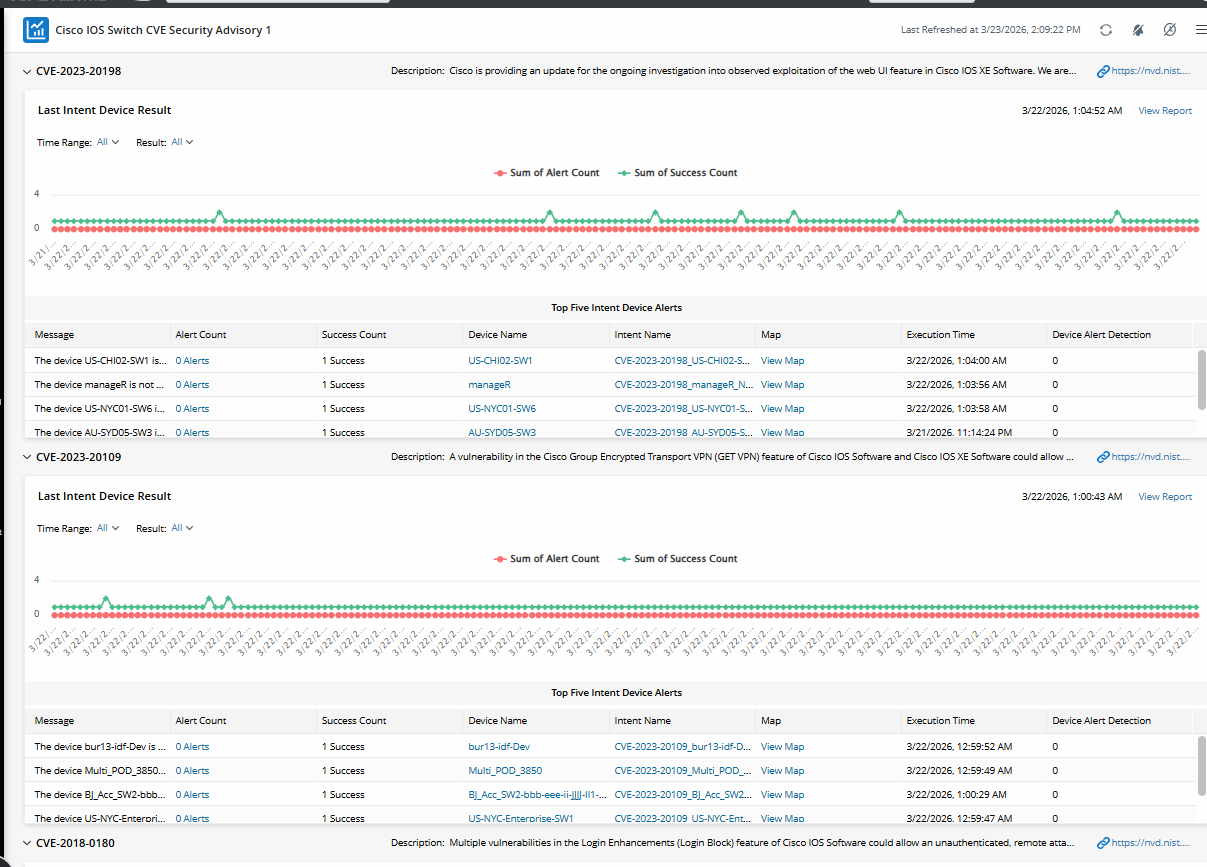Open intent CVE-2023-20109_bur13-idf-D...
The height and width of the screenshot is (867, 1207).
[x=683, y=747]
